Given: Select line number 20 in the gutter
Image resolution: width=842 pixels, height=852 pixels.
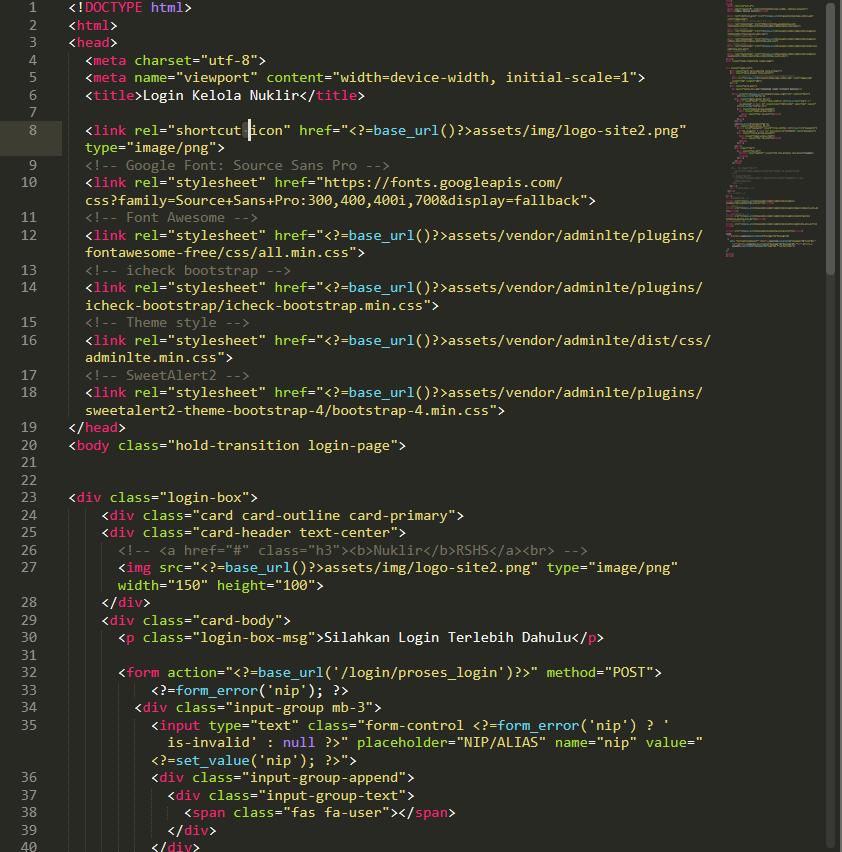Looking at the screenshot, I should 29,446.
